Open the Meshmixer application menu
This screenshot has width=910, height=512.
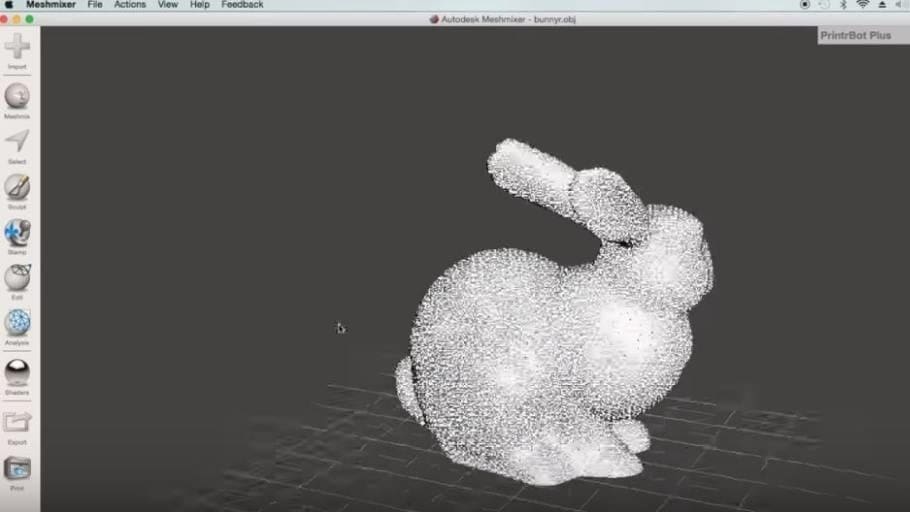(x=50, y=5)
